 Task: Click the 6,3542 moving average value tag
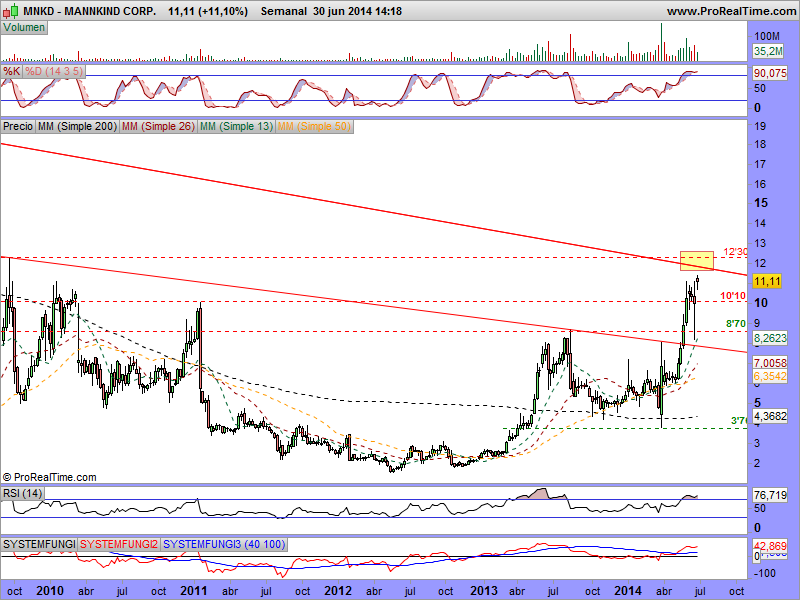(770, 377)
